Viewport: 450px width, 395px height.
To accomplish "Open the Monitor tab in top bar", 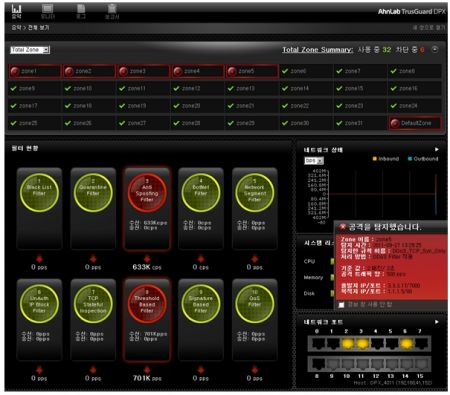I will coord(48,12).
